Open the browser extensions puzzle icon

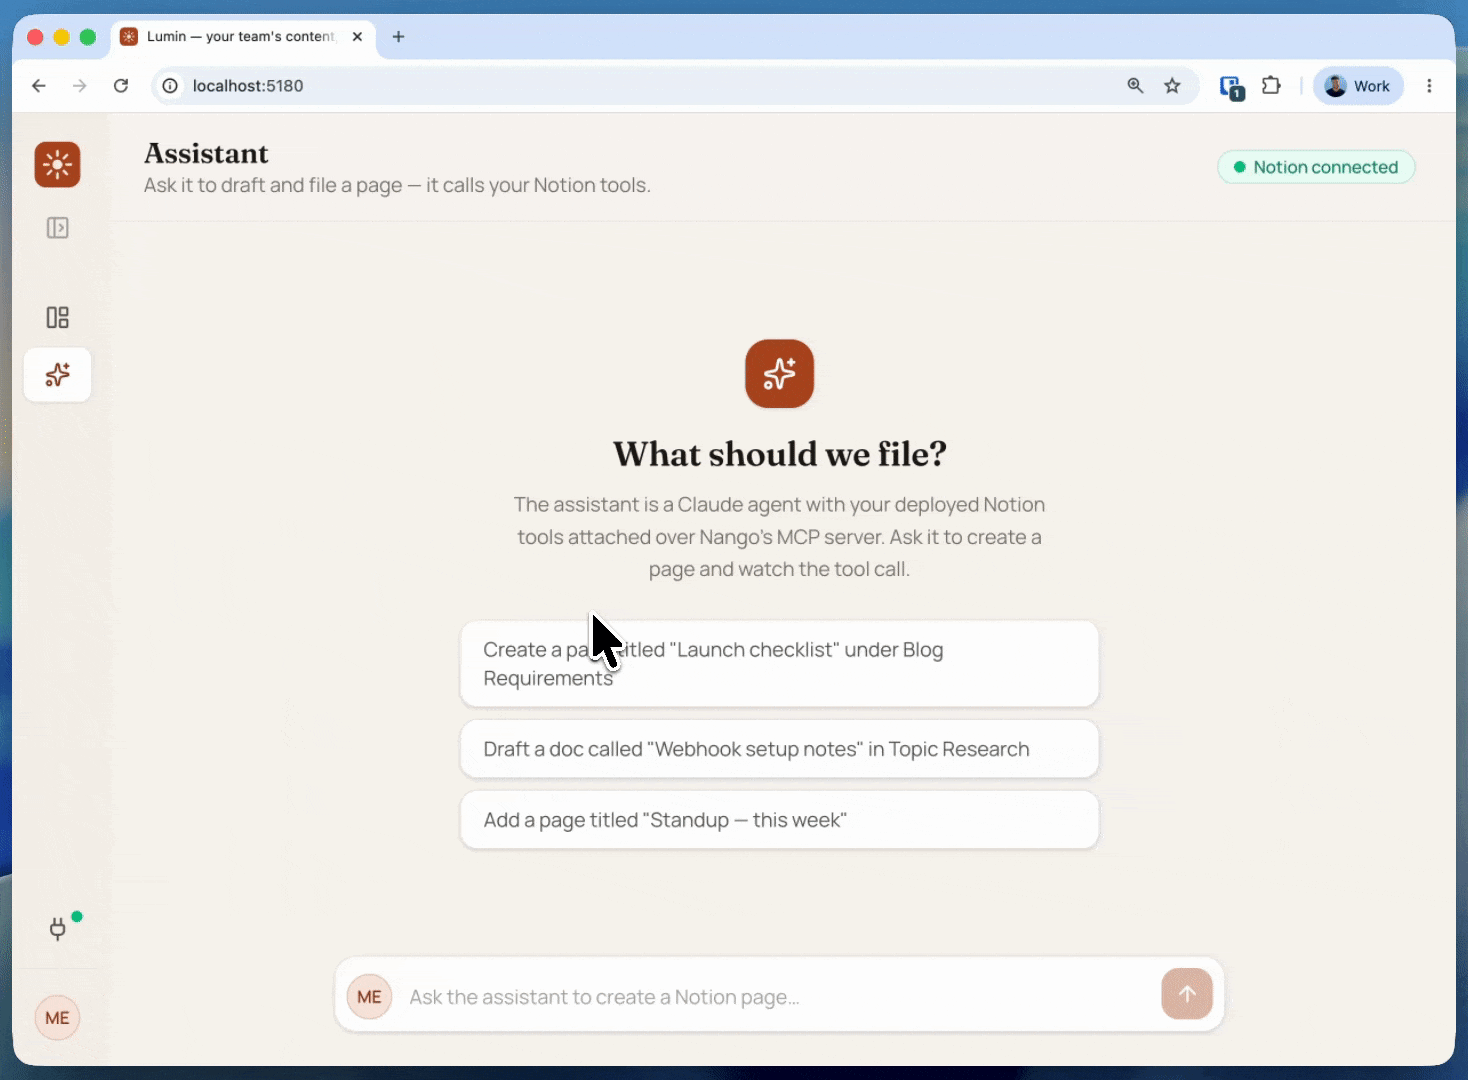click(x=1271, y=86)
